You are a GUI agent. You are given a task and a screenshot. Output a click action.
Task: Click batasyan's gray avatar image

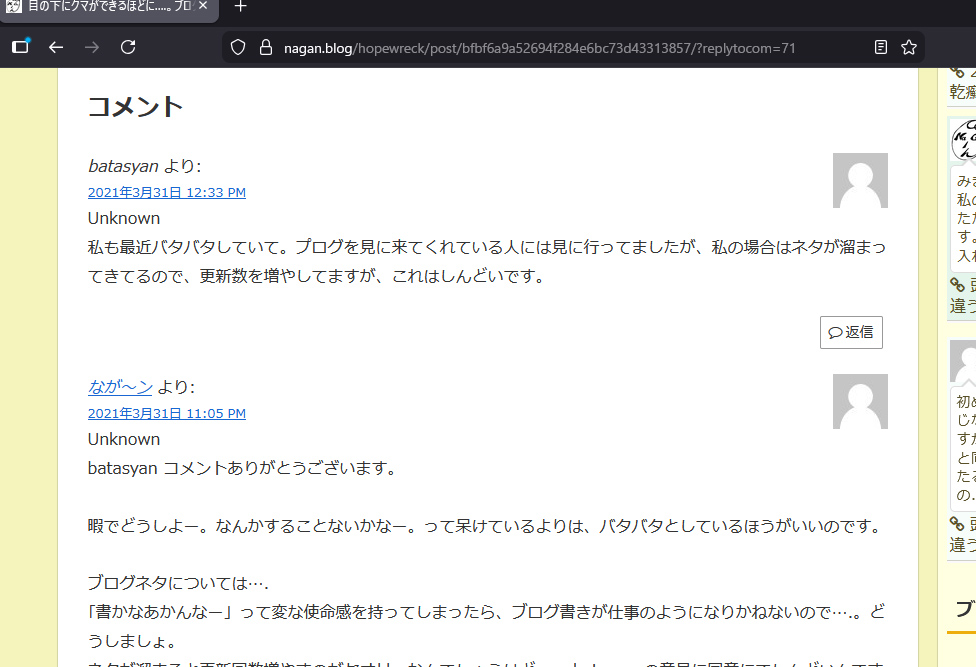point(860,181)
